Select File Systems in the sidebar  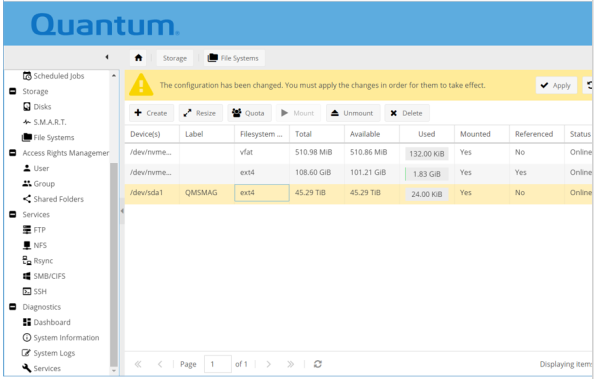(x=48, y=138)
